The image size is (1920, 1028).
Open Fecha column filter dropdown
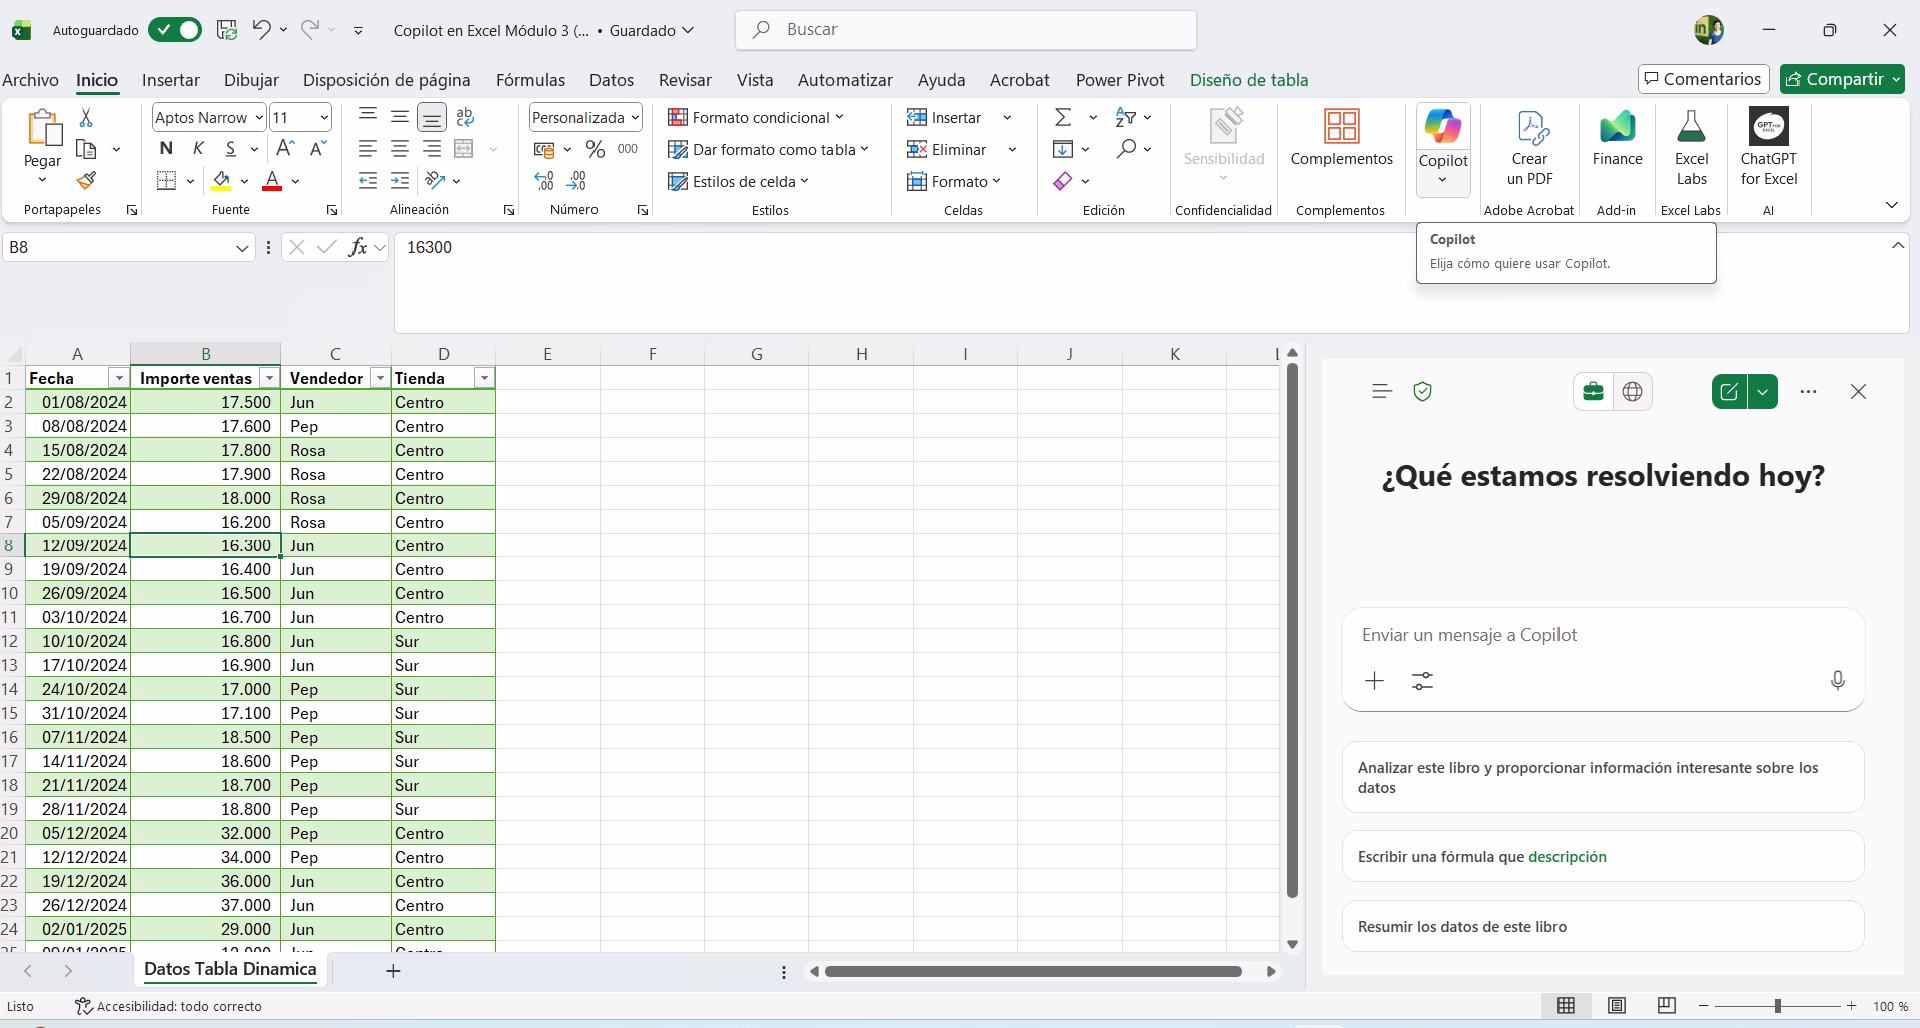[119, 378]
